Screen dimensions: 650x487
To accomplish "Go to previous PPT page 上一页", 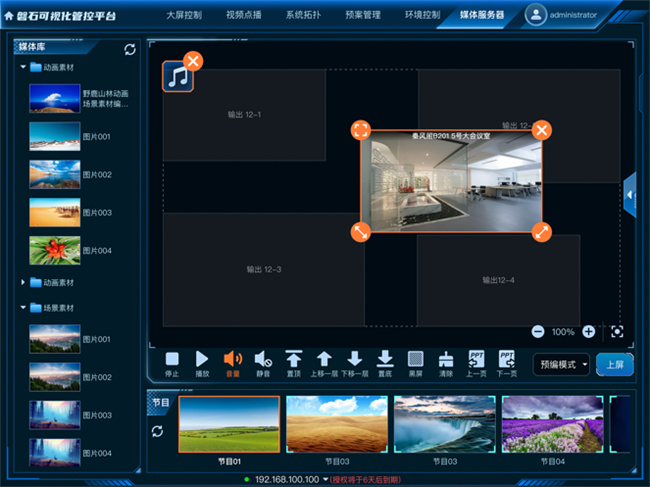I will click(476, 364).
